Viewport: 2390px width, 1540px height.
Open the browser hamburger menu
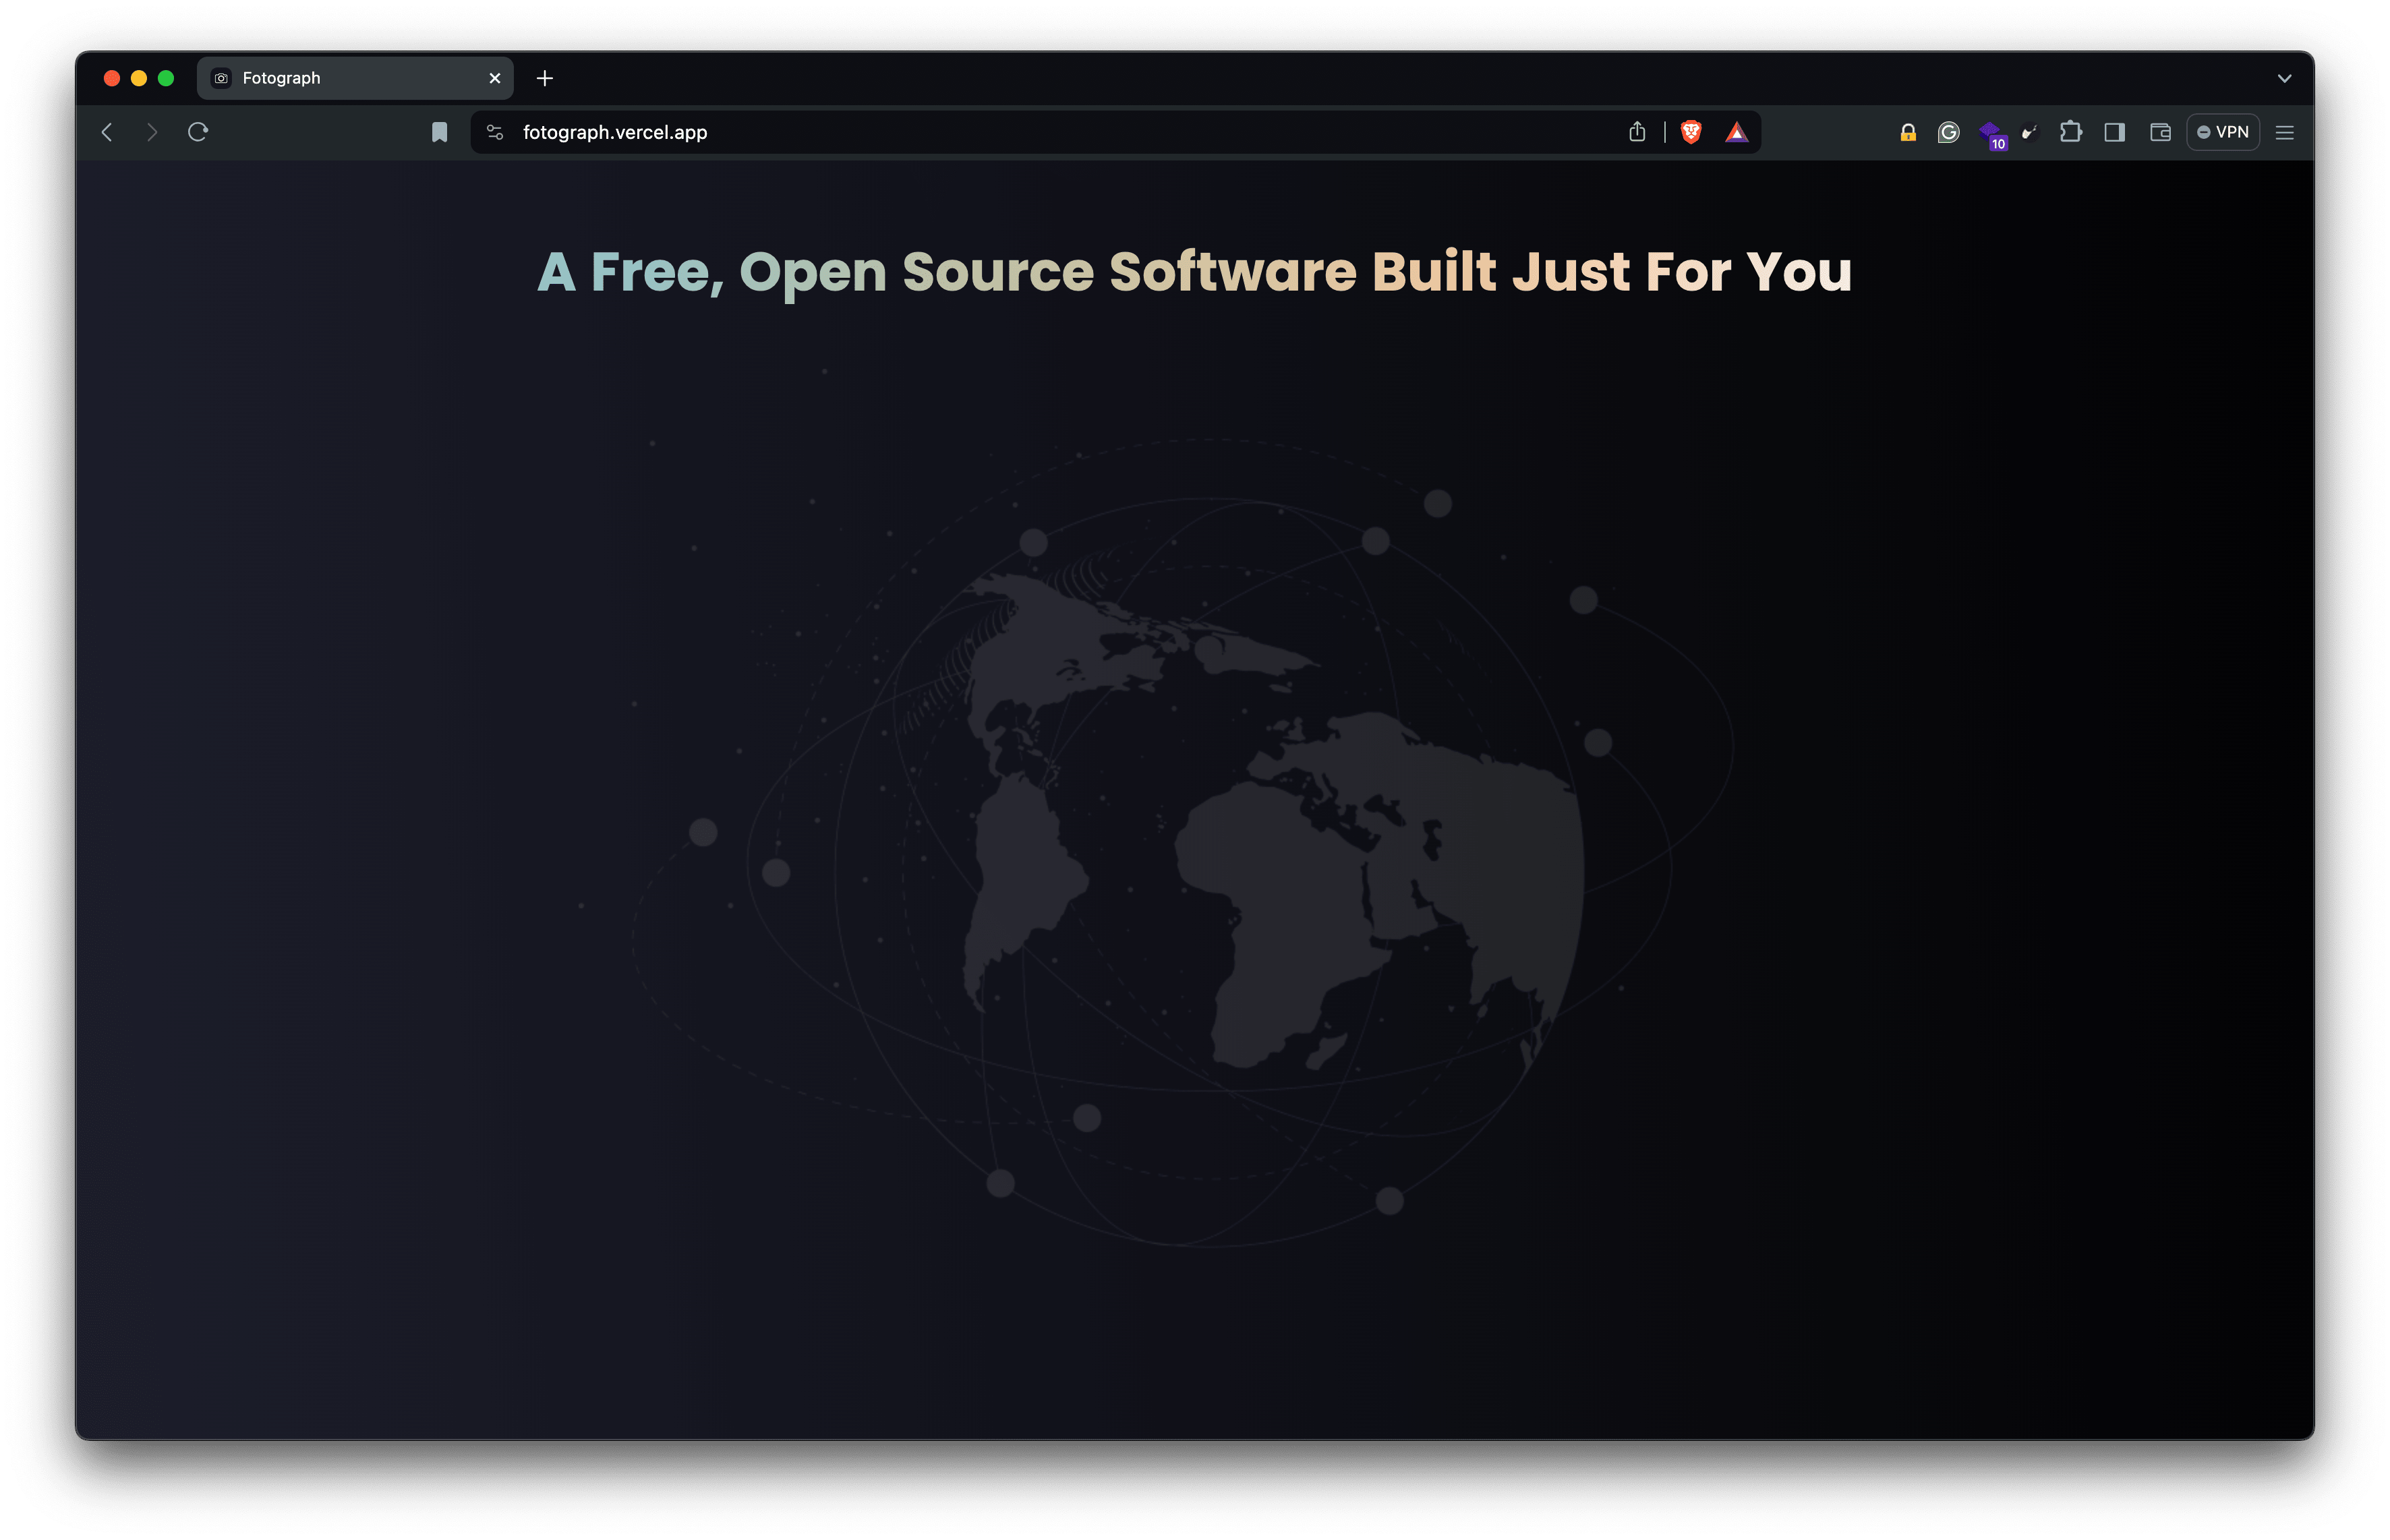pos(2285,132)
